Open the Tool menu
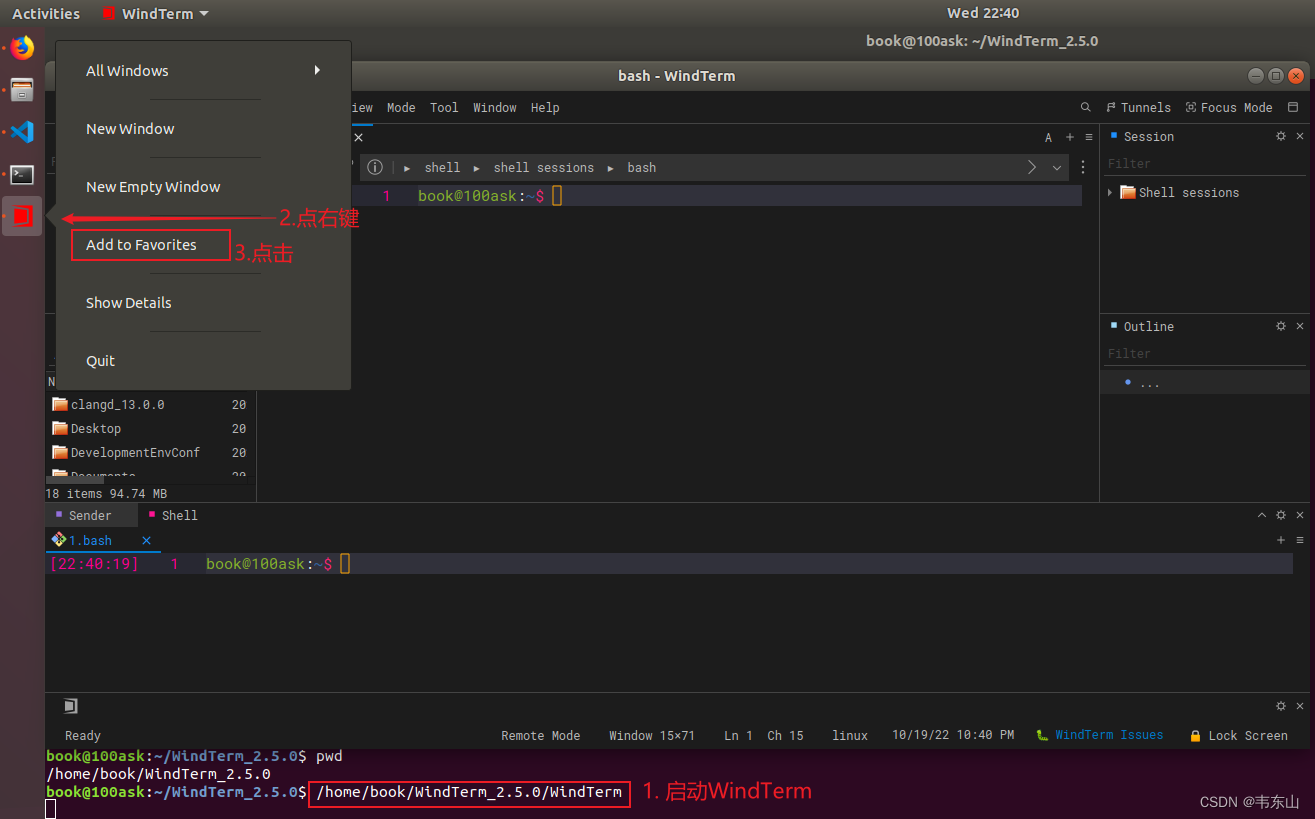This screenshot has height=819, width=1315. [x=444, y=107]
